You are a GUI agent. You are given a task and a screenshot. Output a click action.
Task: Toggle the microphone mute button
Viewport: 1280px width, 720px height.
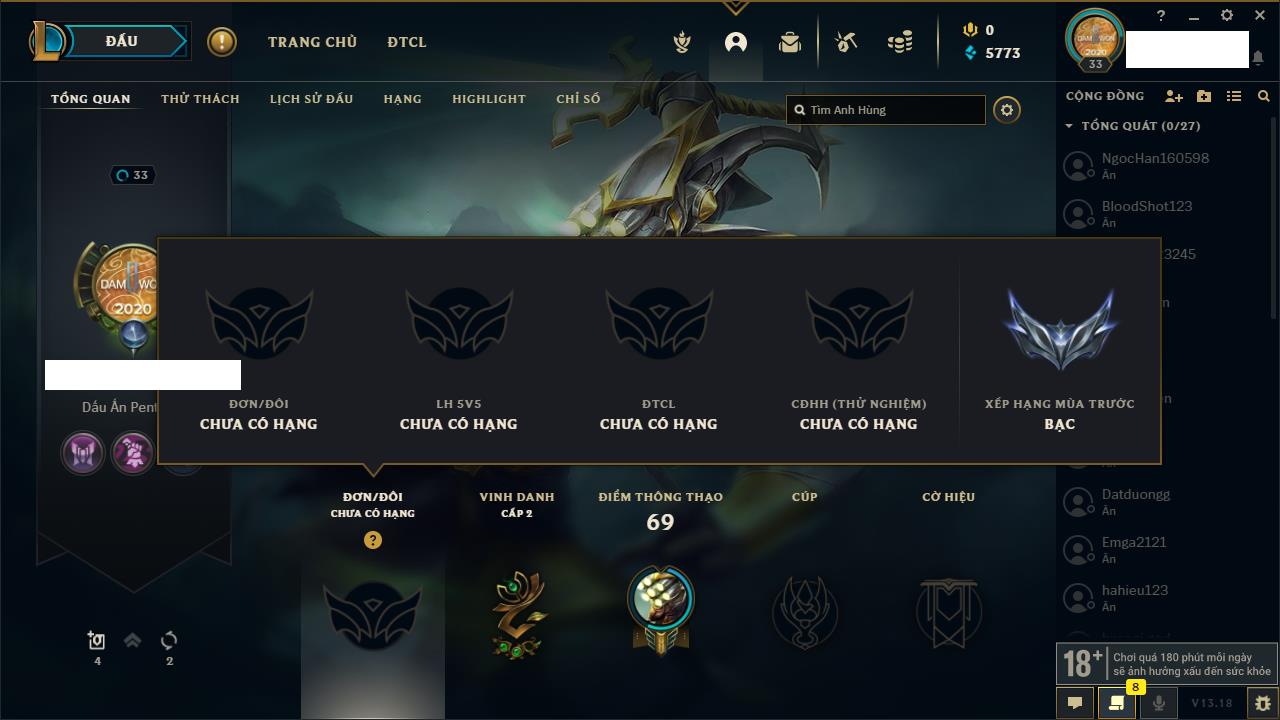click(1158, 703)
